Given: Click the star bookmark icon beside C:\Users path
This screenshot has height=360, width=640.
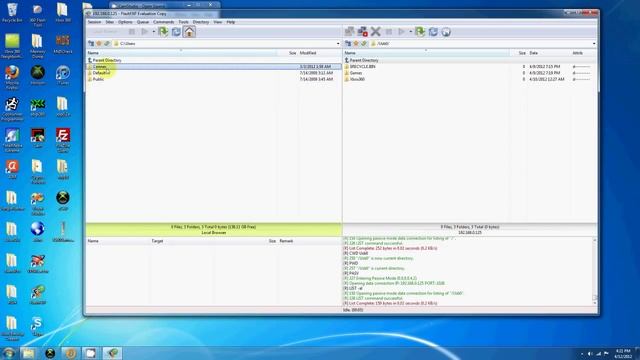Looking at the screenshot, I should tap(99, 44).
